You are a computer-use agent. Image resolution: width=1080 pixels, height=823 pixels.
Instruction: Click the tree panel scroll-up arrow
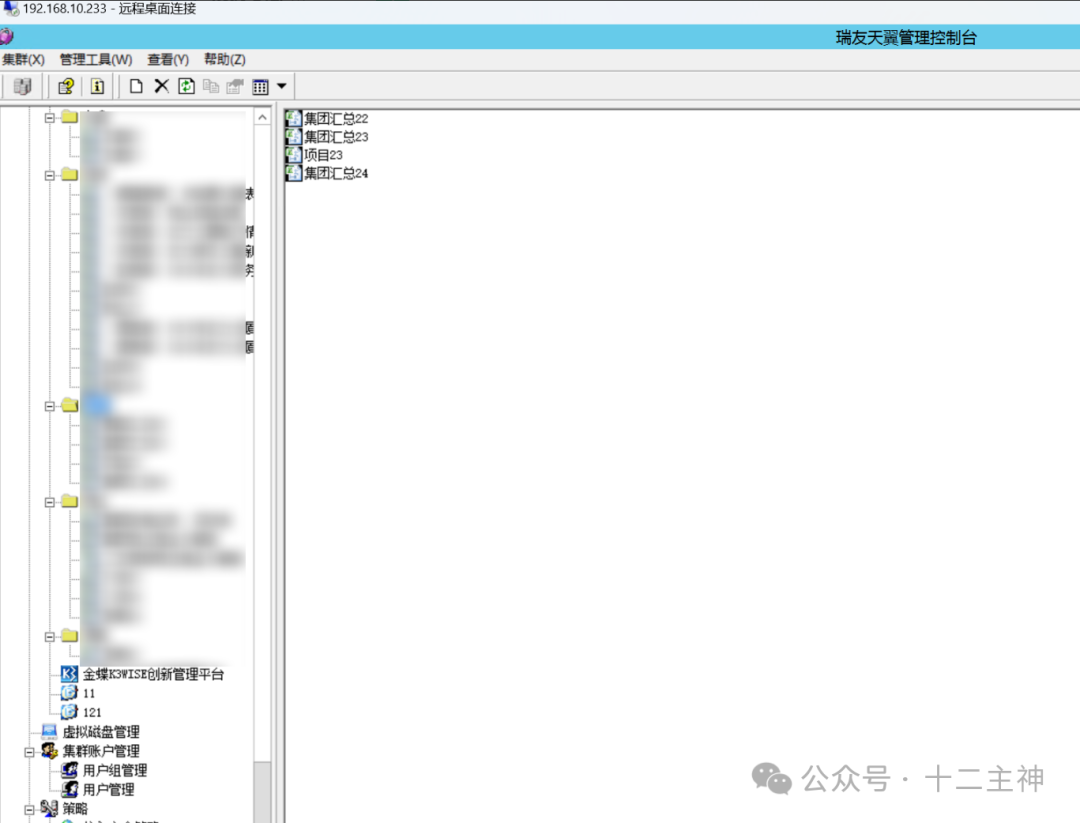coord(262,118)
